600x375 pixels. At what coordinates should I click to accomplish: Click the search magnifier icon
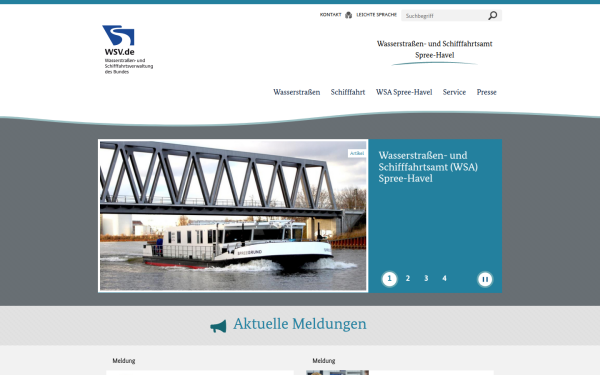coord(492,15)
